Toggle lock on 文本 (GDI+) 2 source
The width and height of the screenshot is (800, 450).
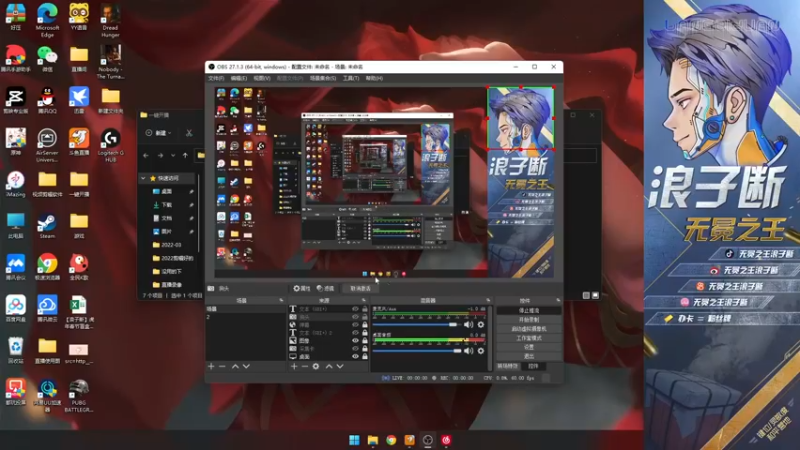pos(365,333)
